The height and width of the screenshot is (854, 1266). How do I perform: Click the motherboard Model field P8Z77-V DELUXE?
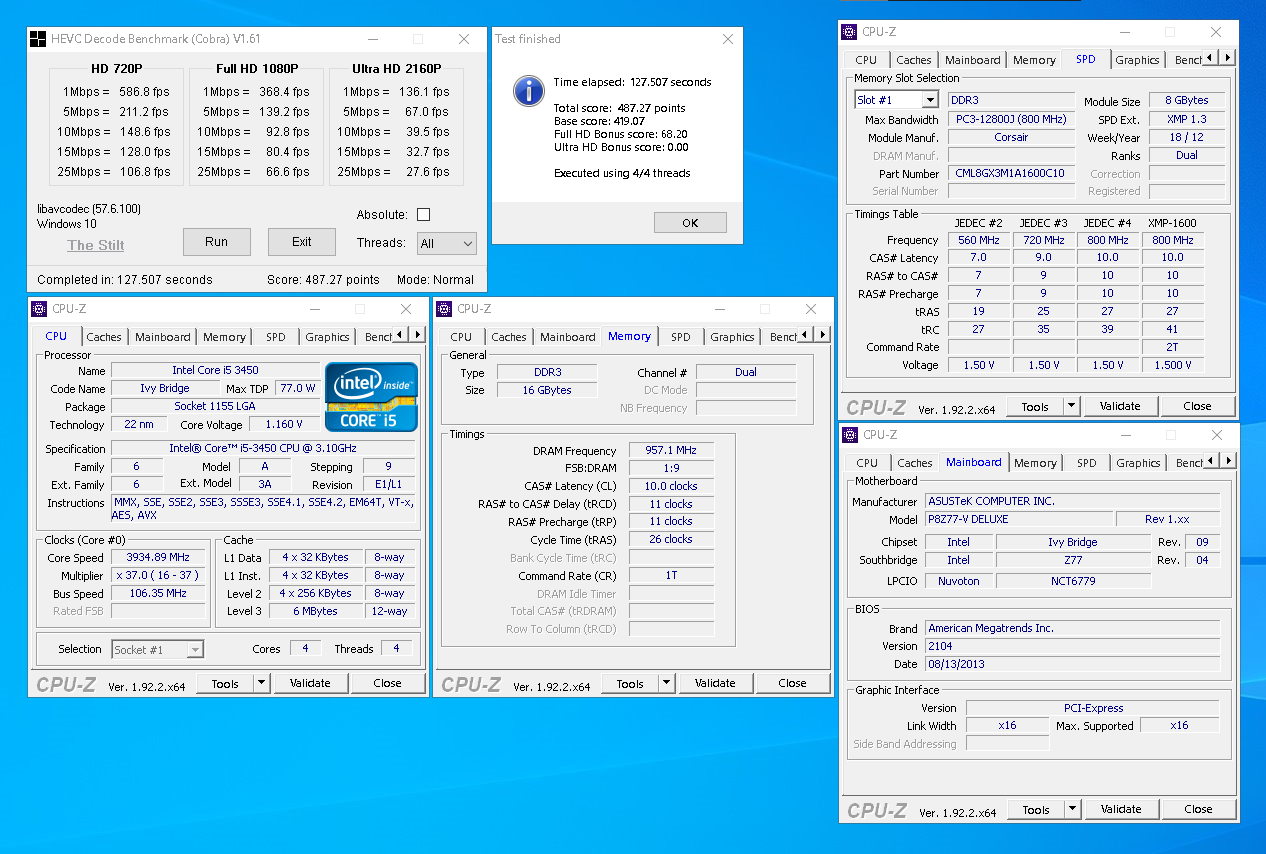pos(1018,519)
